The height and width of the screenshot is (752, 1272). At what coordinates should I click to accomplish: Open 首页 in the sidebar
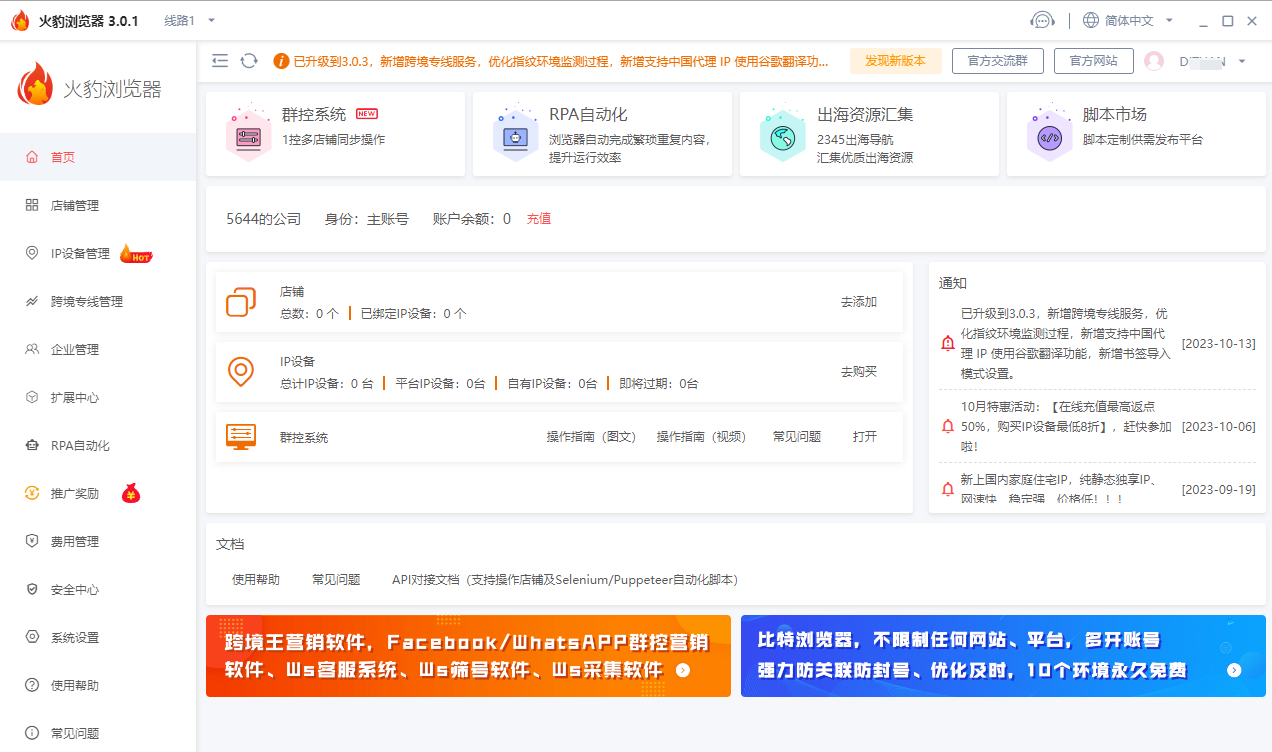click(98, 157)
